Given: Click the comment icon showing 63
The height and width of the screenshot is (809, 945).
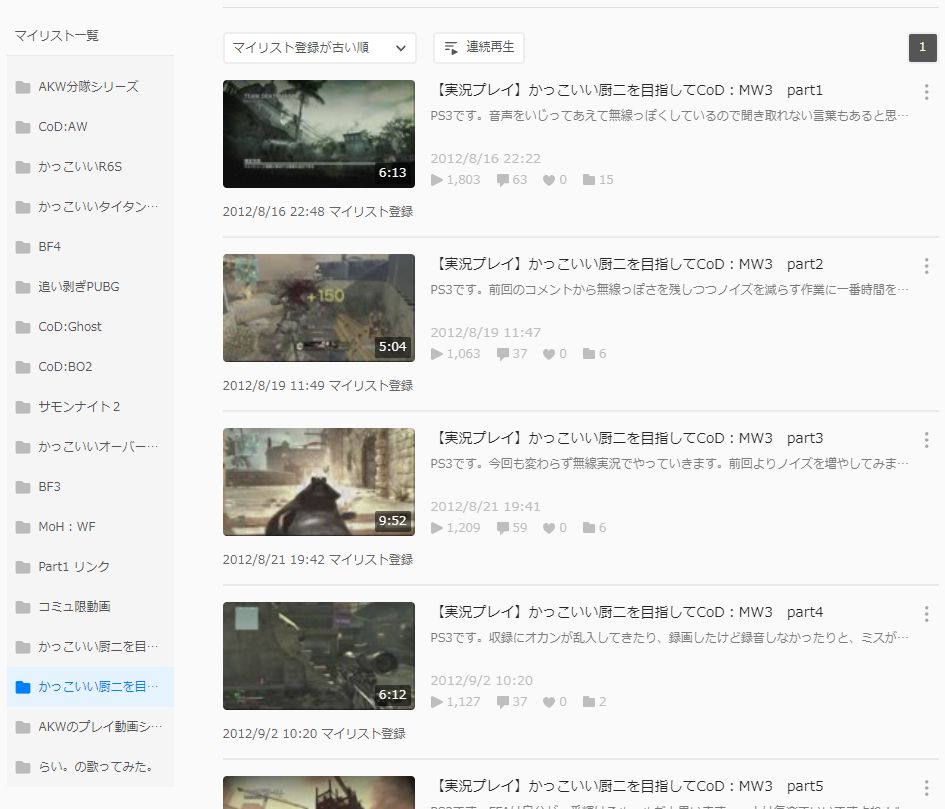Looking at the screenshot, I should pos(503,180).
